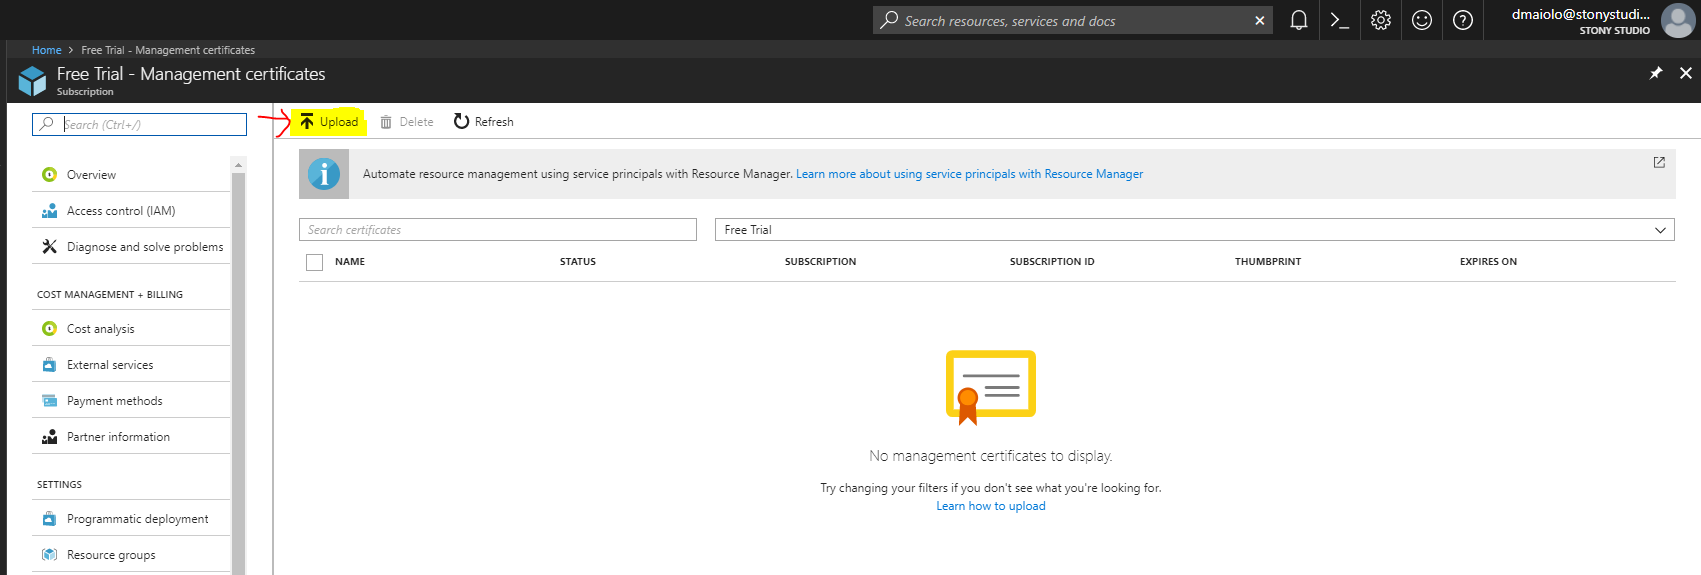Image resolution: width=1701 pixels, height=575 pixels.
Task: Open Access control (IAM)
Action: 131,211
